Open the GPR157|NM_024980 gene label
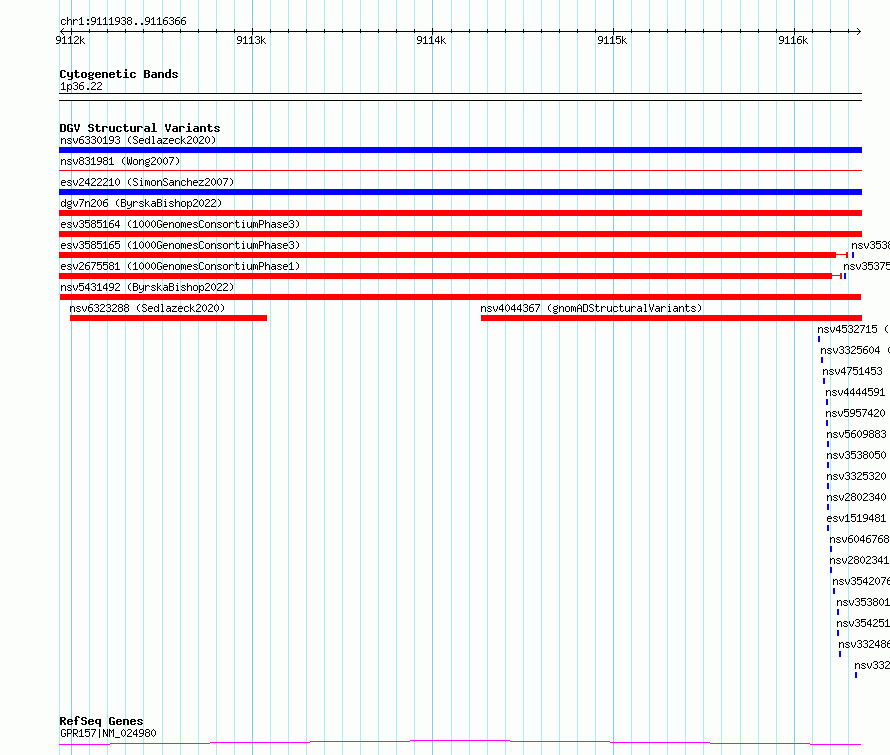Screen dimensions: 890x755 [x=108, y=733]
